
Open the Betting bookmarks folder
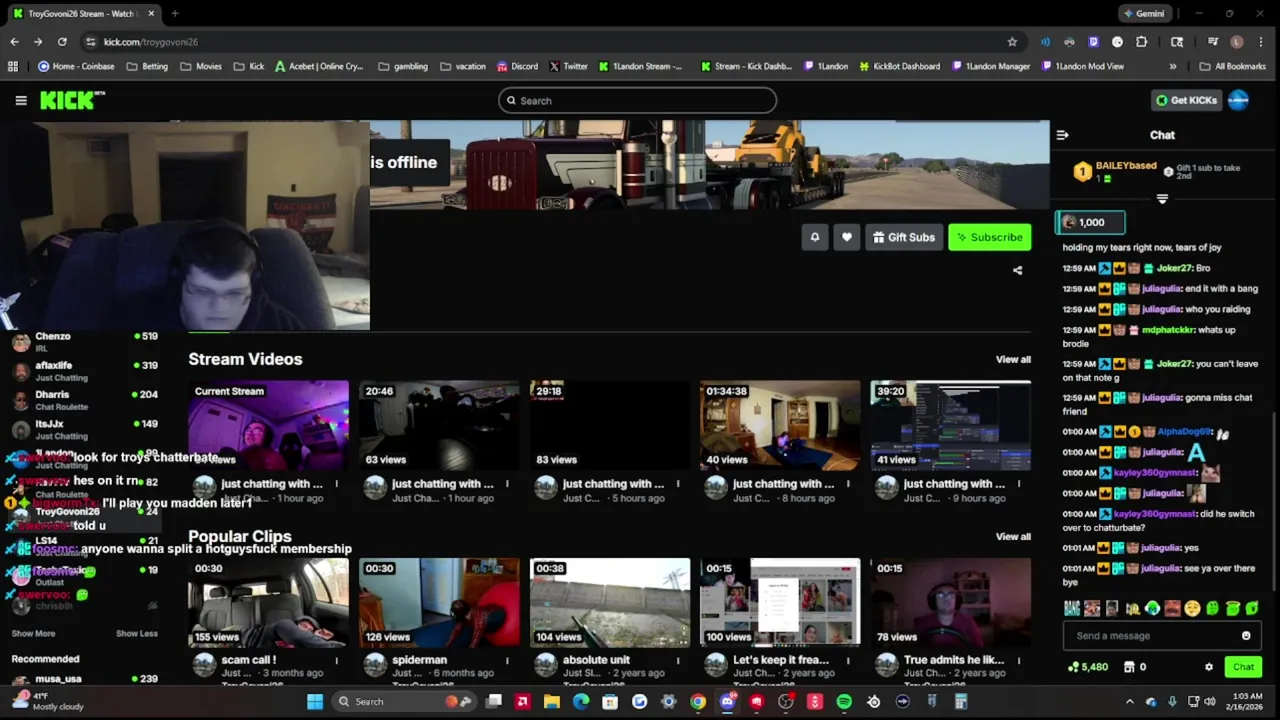[147, 66]
